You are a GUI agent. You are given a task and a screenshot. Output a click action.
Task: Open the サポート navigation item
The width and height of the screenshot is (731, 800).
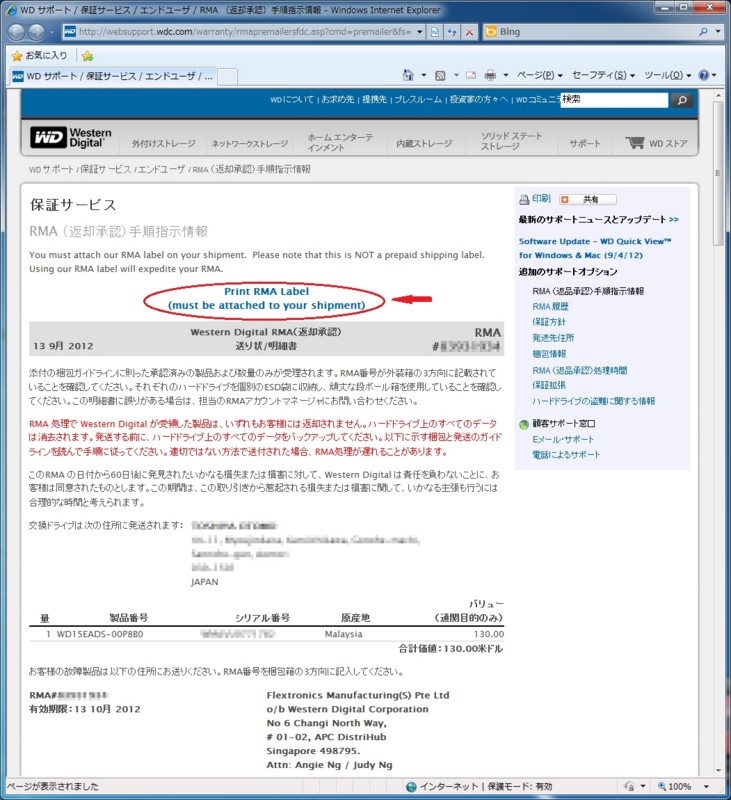pyautogui.click(x=585, y=144)
